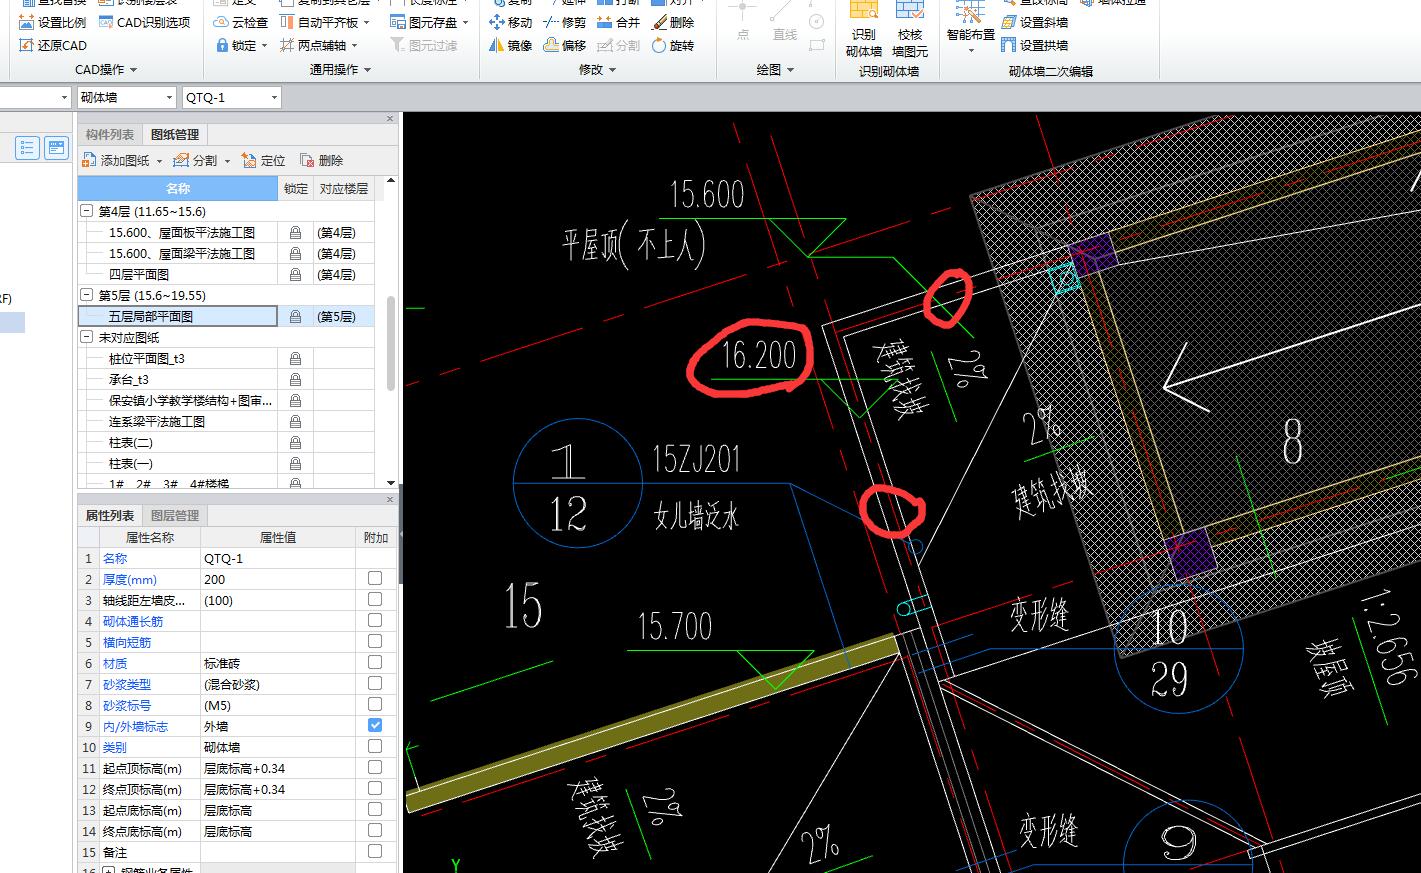This screenshot has width=1421, height=873.
Task: Toggle lock for 桩位平面图_t3 drawing
Action: [295, 358]
